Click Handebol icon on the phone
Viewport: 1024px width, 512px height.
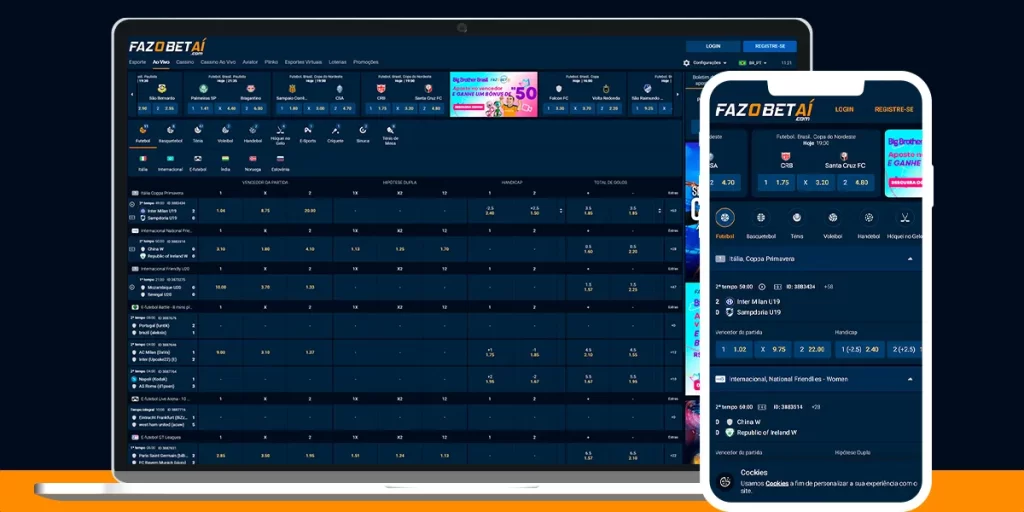[x=869, y=217]
